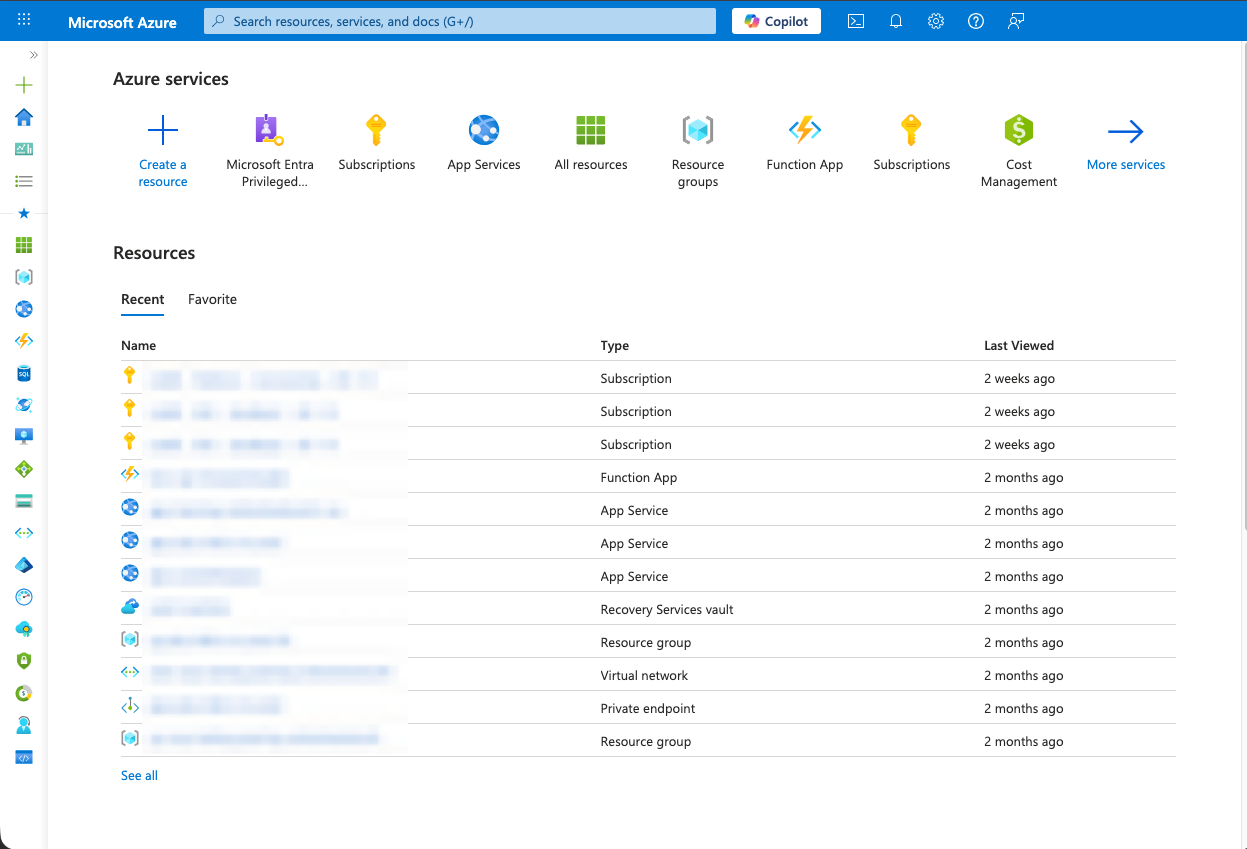The width and height of the screenshot is (1247, 849).
Task: Click the Last Viewed column header
Action: (1018, 345)
